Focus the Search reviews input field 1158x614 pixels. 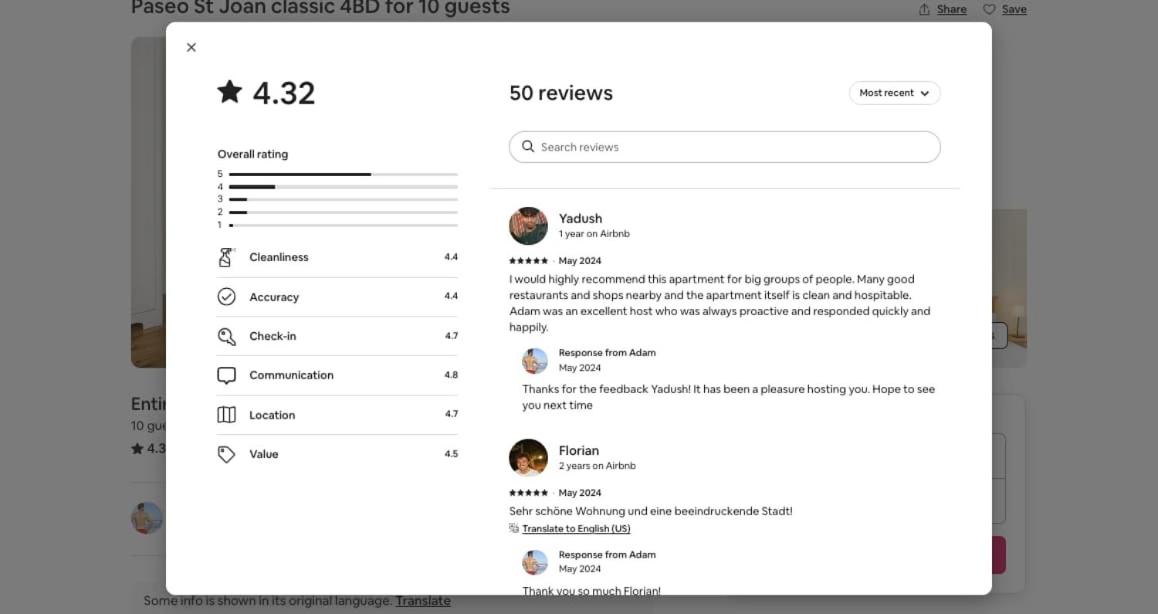pyautogui.click(x=724, y=147)
